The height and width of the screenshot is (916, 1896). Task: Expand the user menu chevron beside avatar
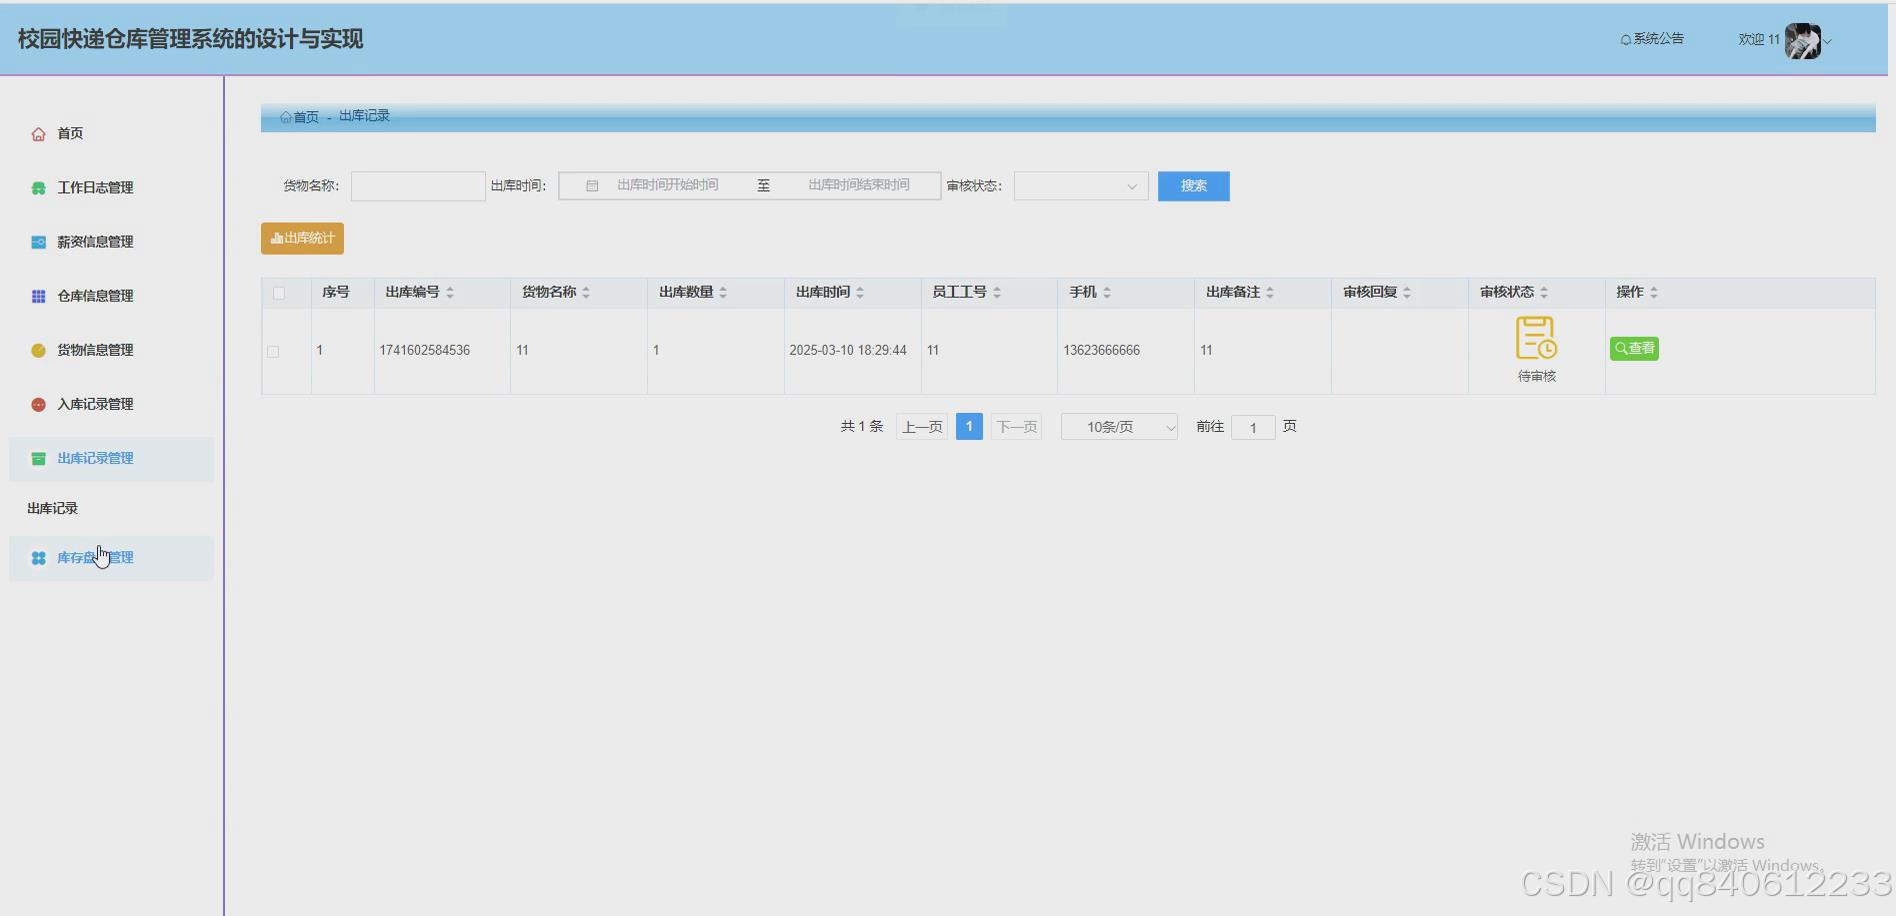(x=1827, y=42)
